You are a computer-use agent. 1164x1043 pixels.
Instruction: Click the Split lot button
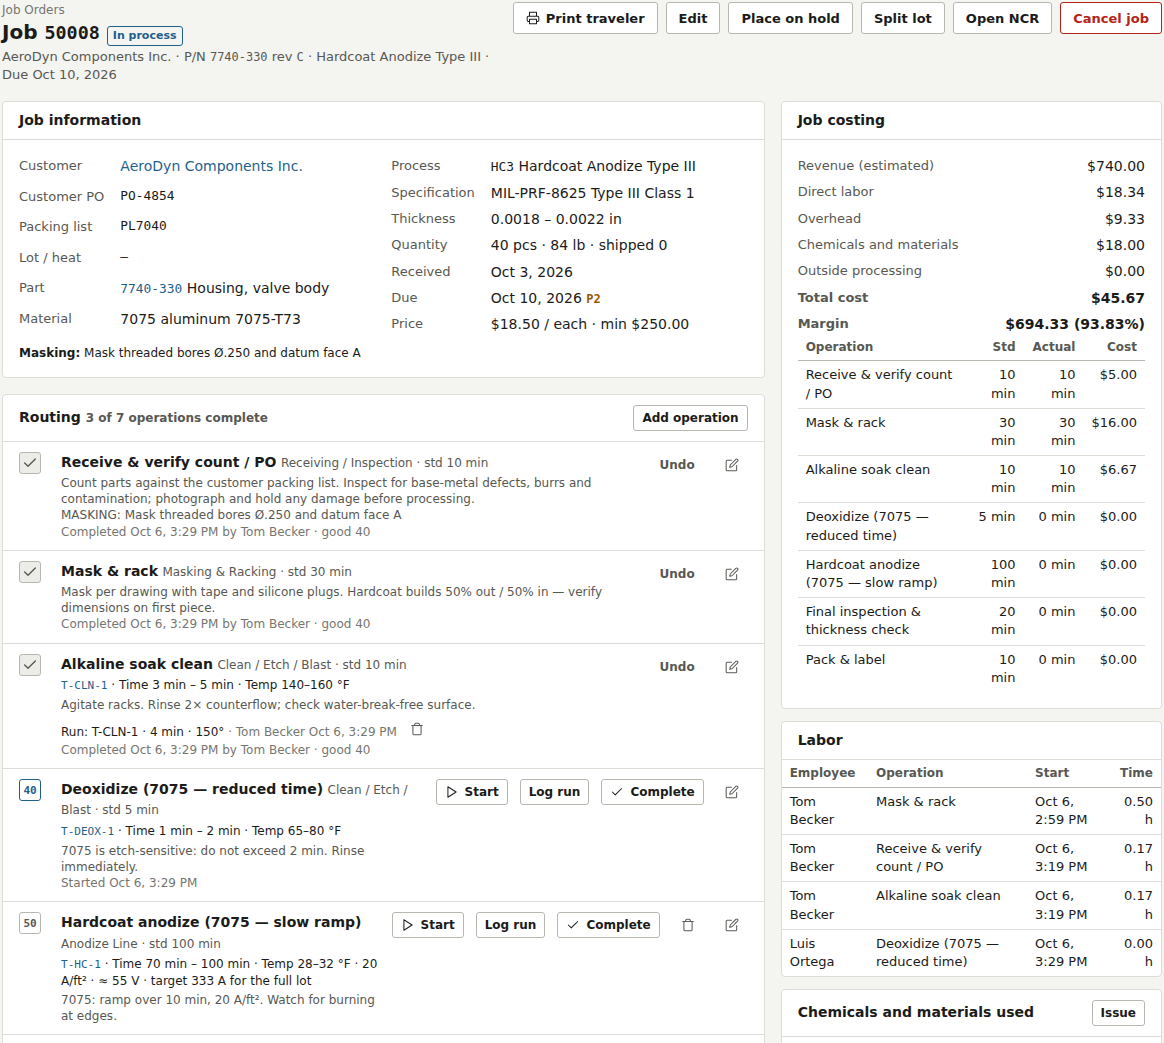[x=902, y=19]
